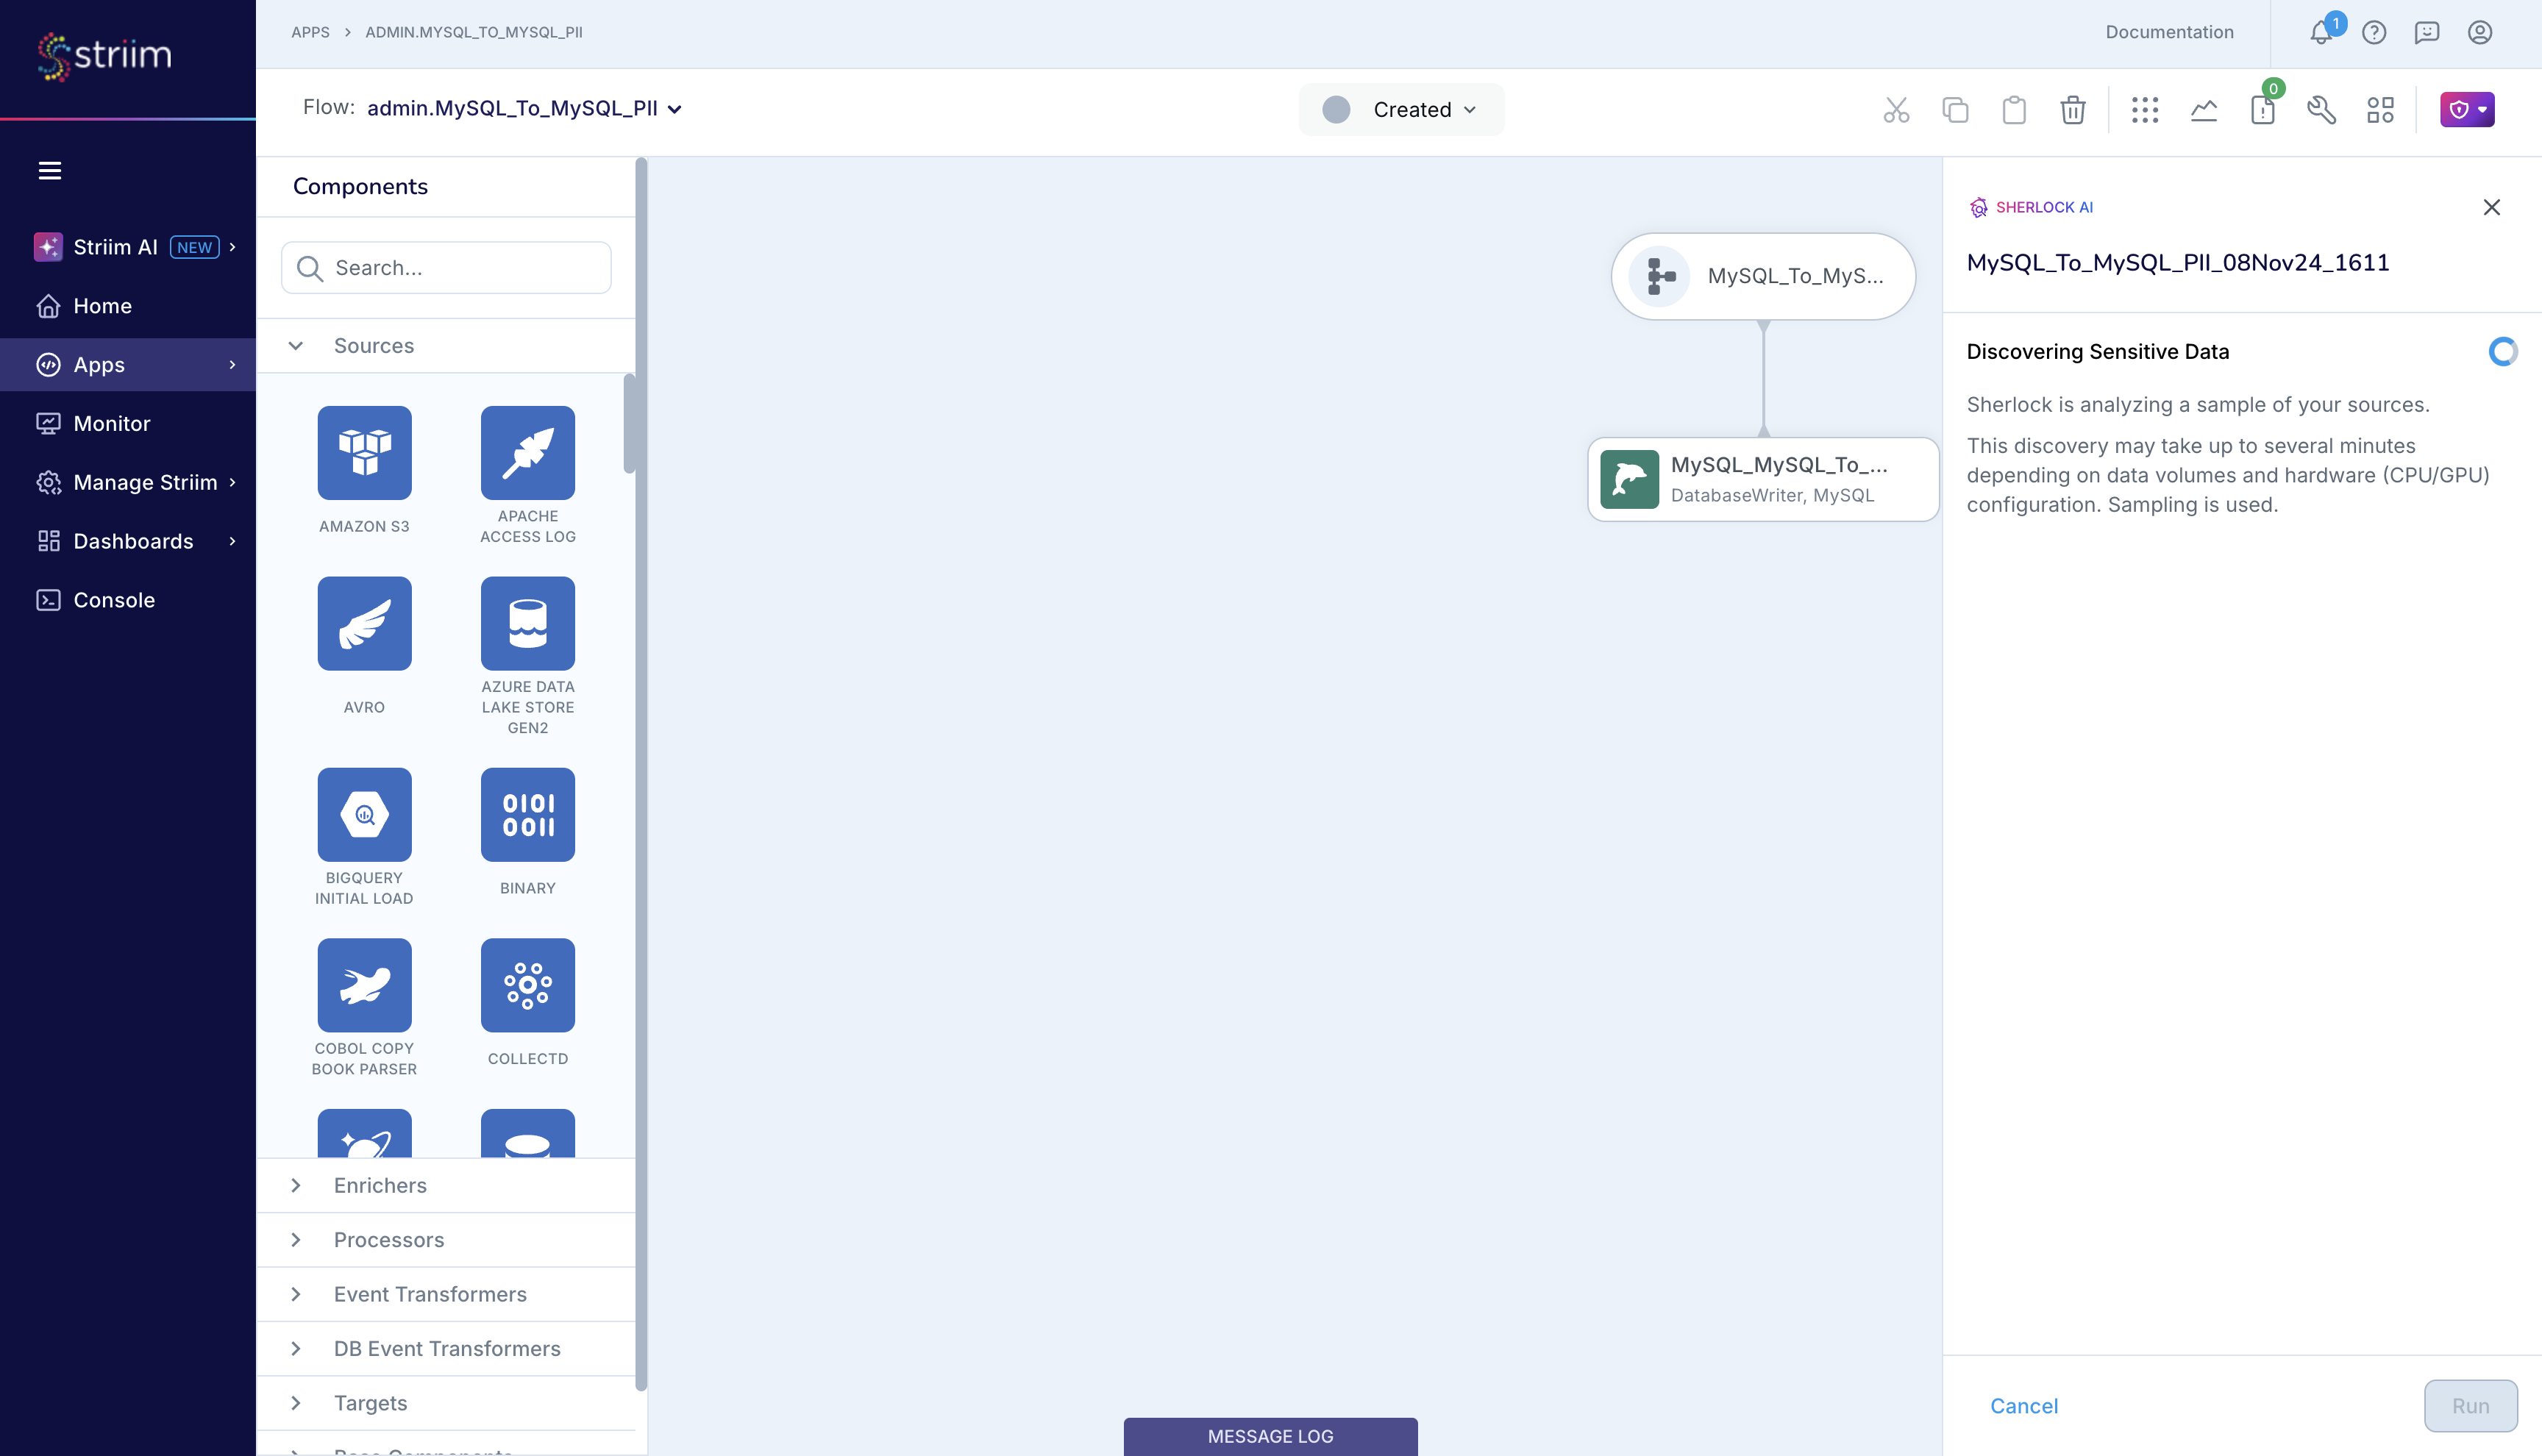The height and width of the screenshot is (1456, 2542).
Task: Open the Created status dropdown
Action: [x=1401, y=110]
